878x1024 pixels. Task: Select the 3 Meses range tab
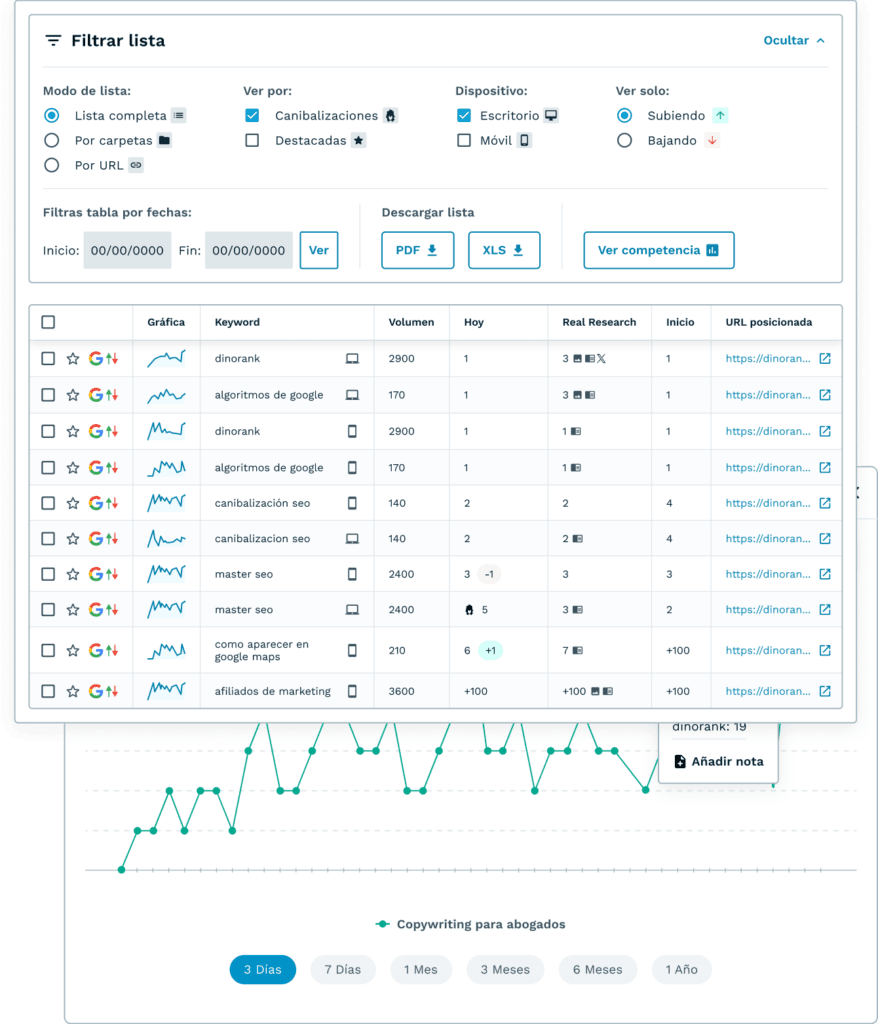[505, 970]
